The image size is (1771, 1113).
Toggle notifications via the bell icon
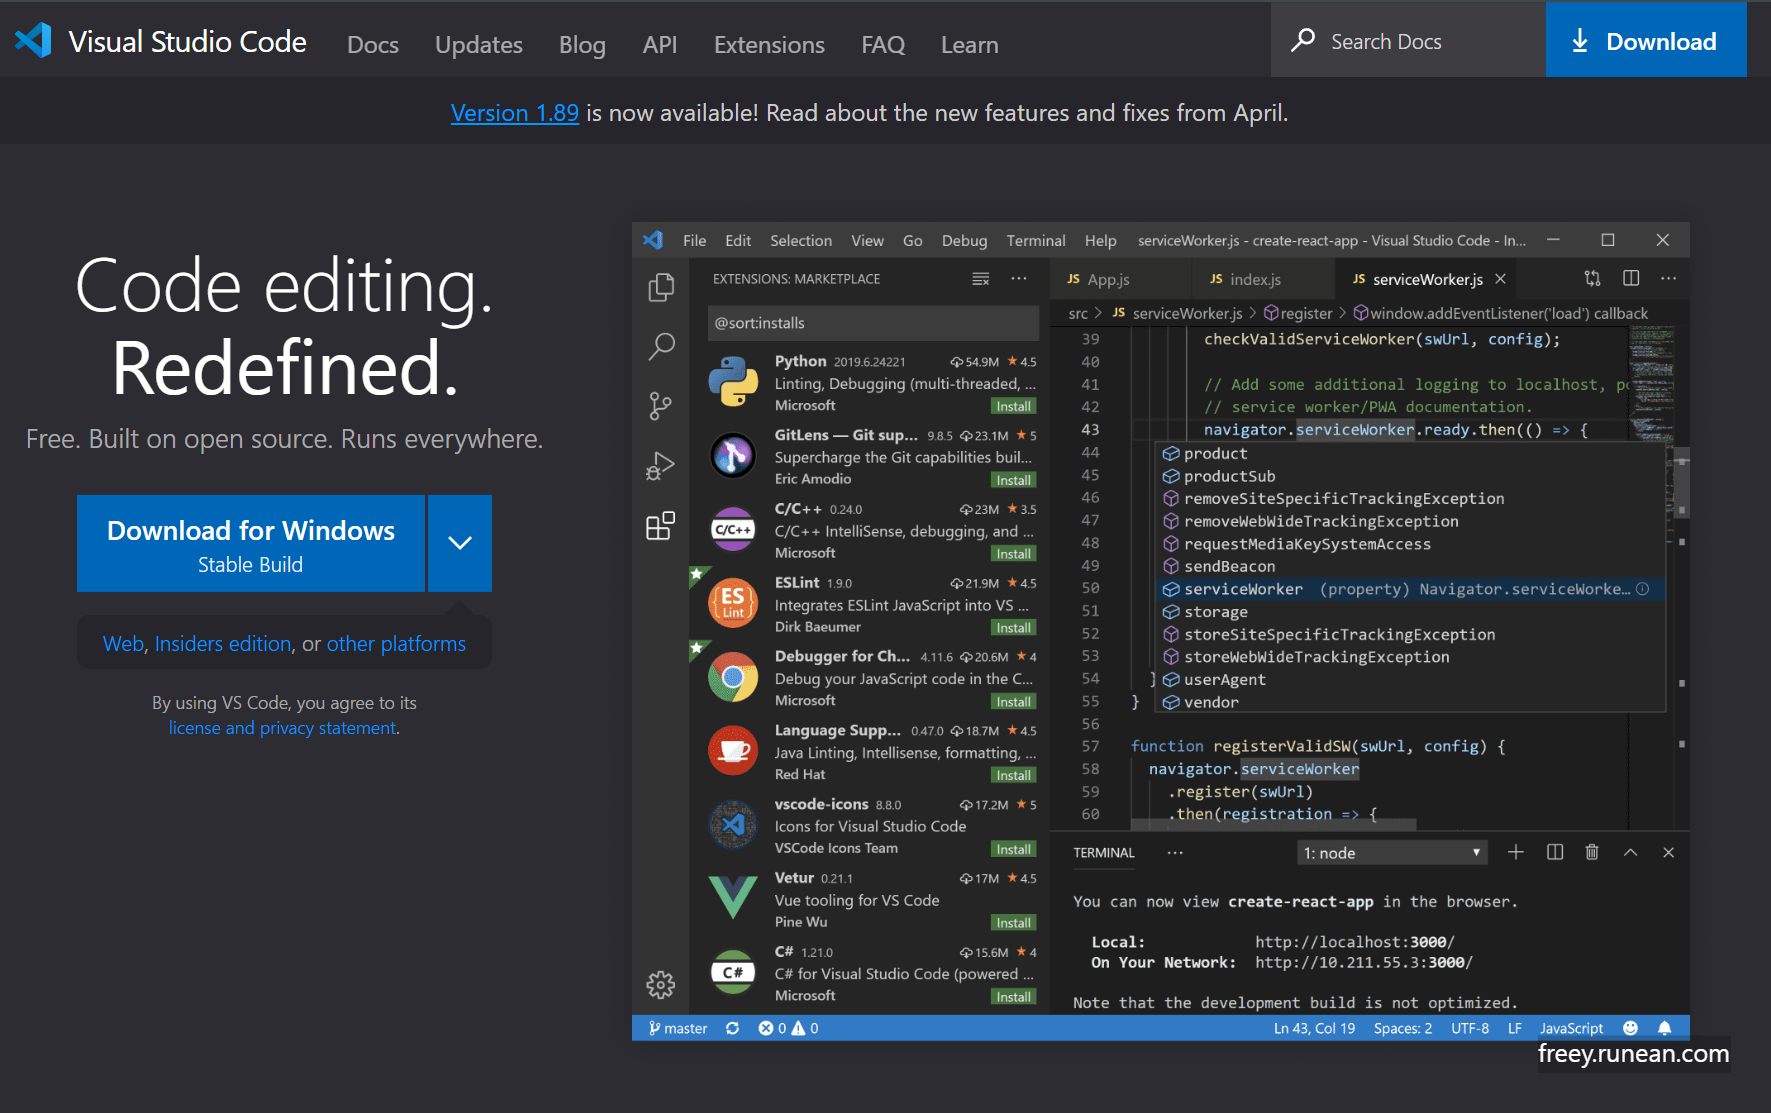(1664, 1027)
